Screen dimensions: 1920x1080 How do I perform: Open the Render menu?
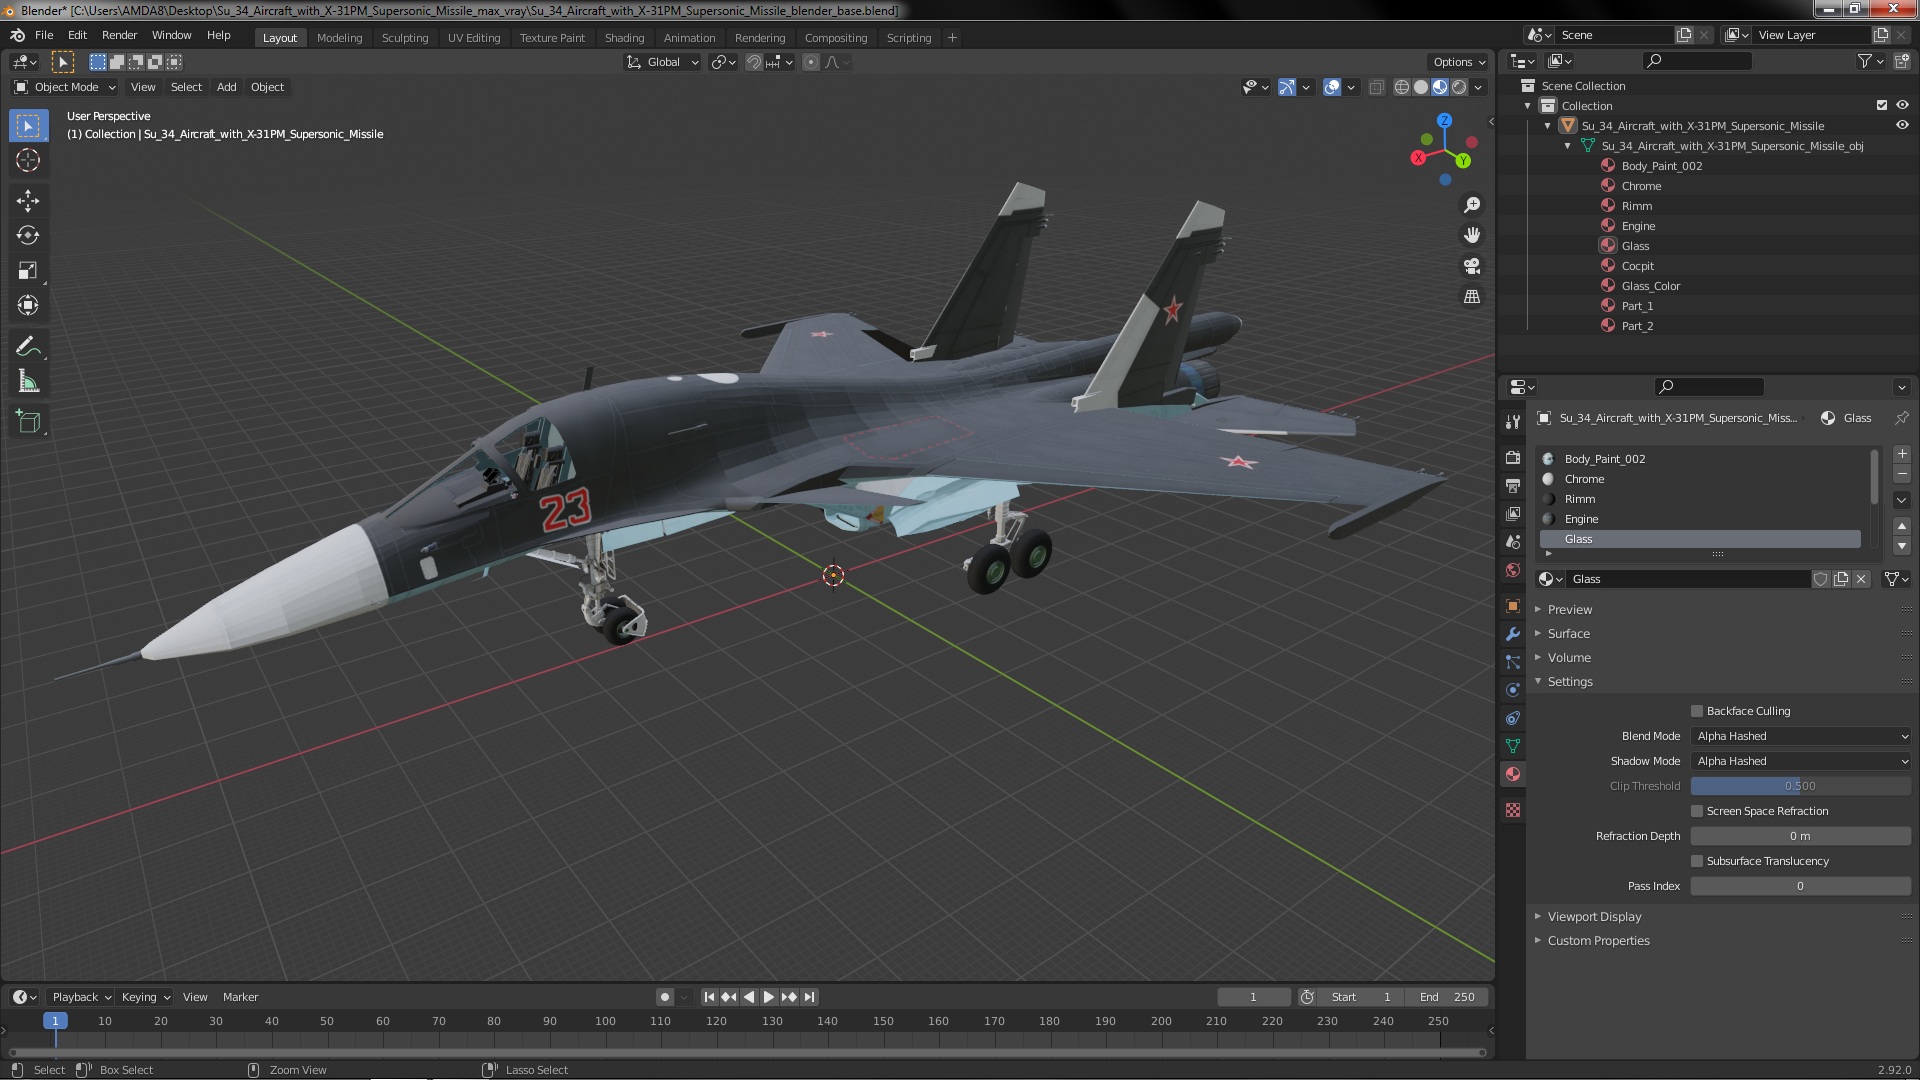(119, 35)
